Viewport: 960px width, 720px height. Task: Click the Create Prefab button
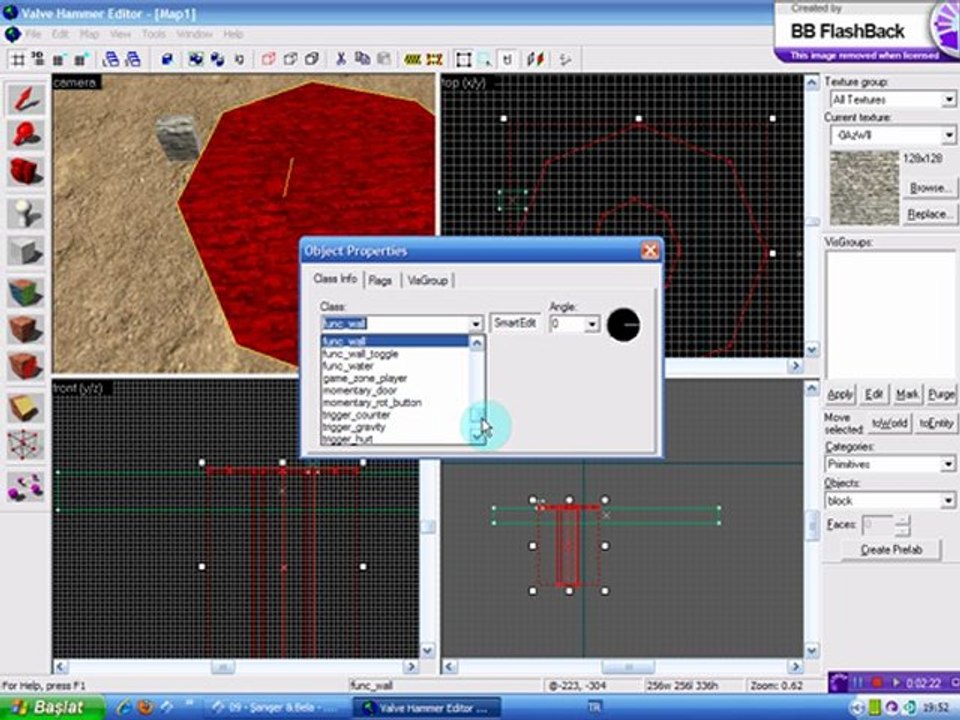pos(891,549)
